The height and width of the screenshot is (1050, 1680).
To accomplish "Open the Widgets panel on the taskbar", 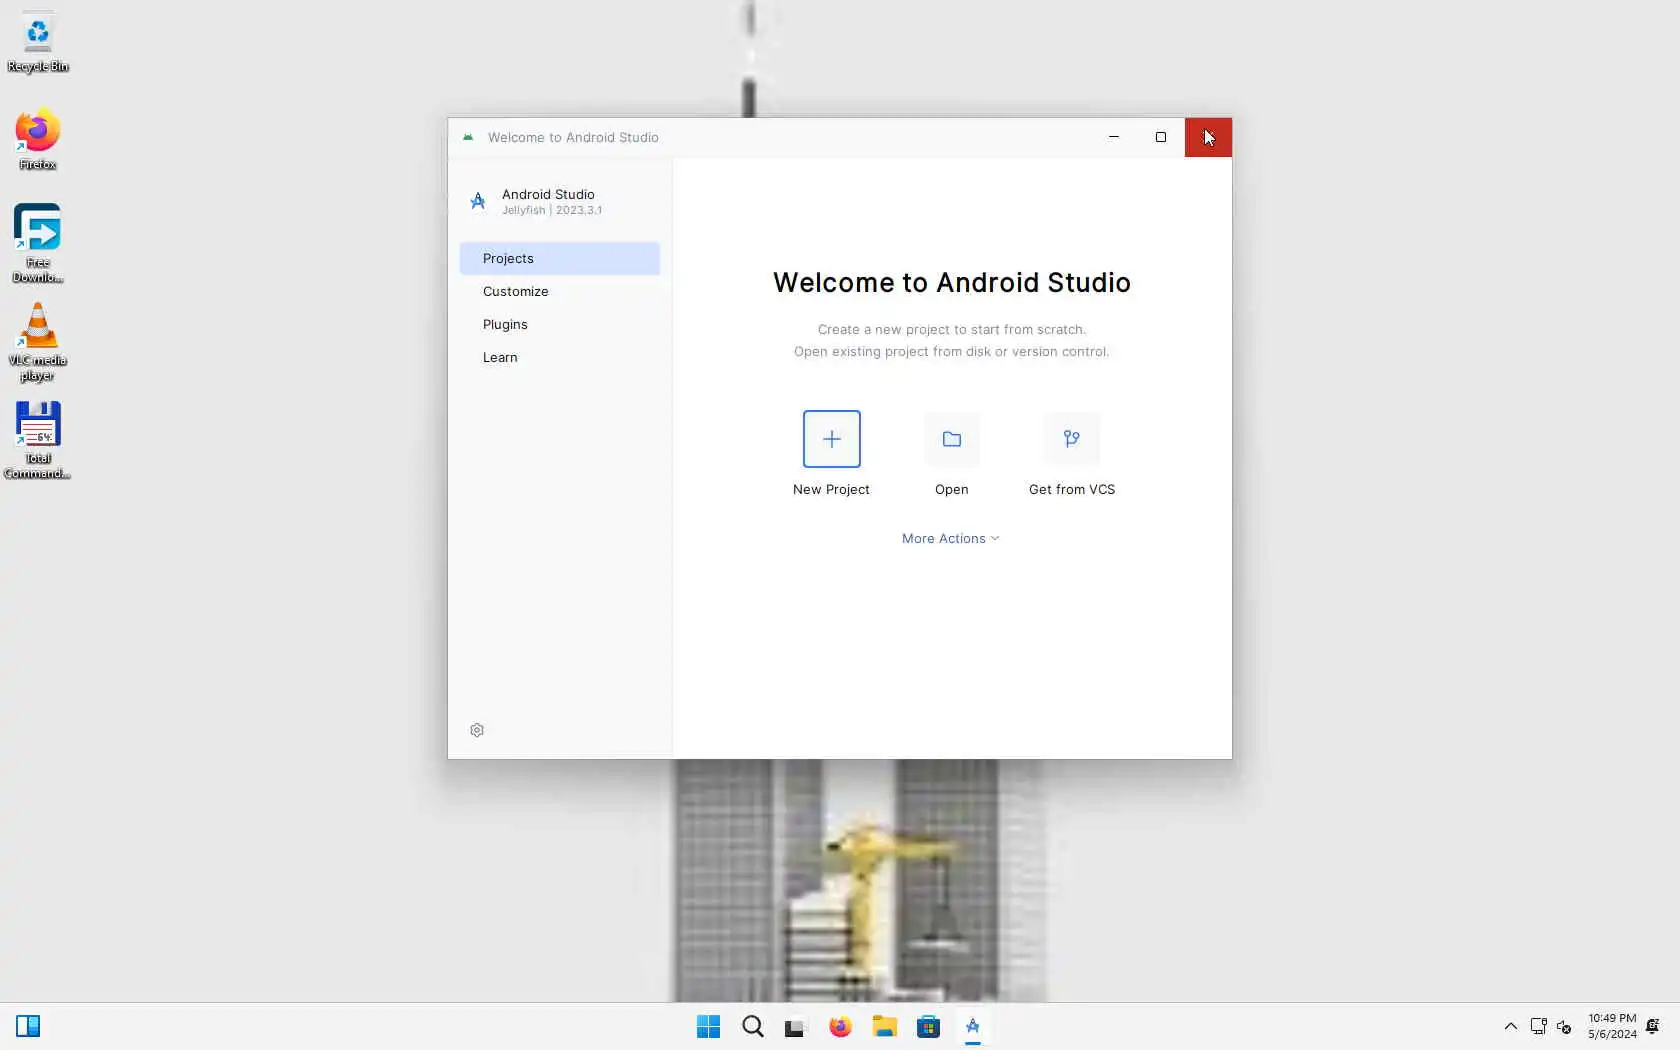I will tap(28, 1026).
